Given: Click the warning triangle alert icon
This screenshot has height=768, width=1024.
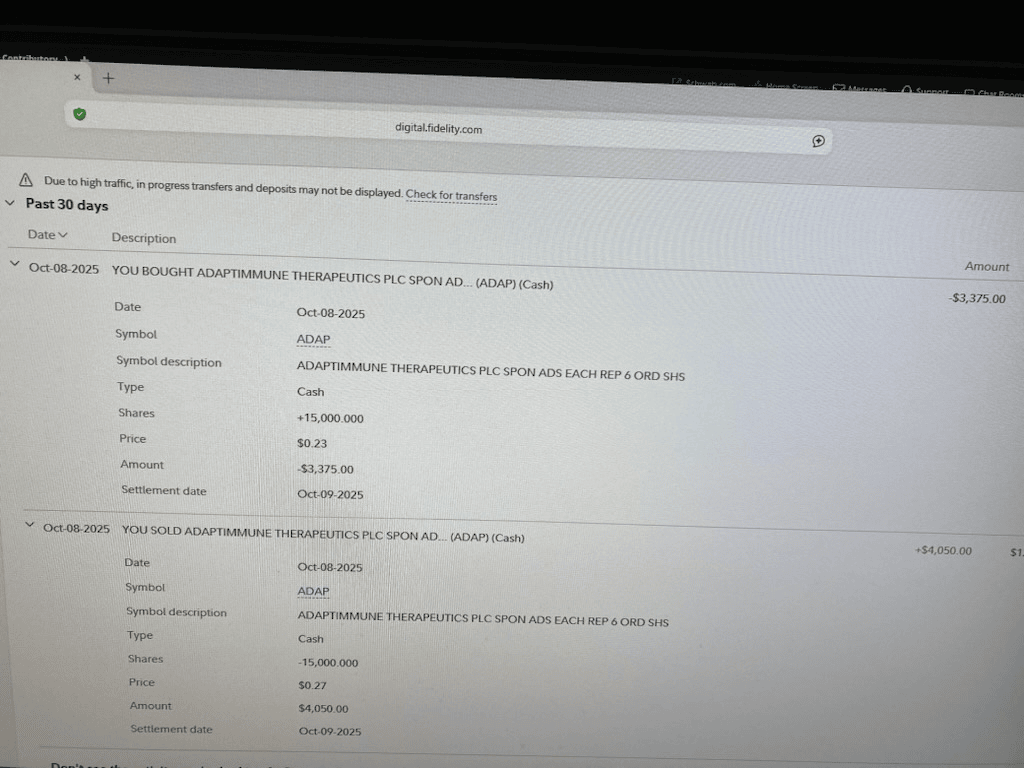Looking at the screenshot, I should pos(25,180).
